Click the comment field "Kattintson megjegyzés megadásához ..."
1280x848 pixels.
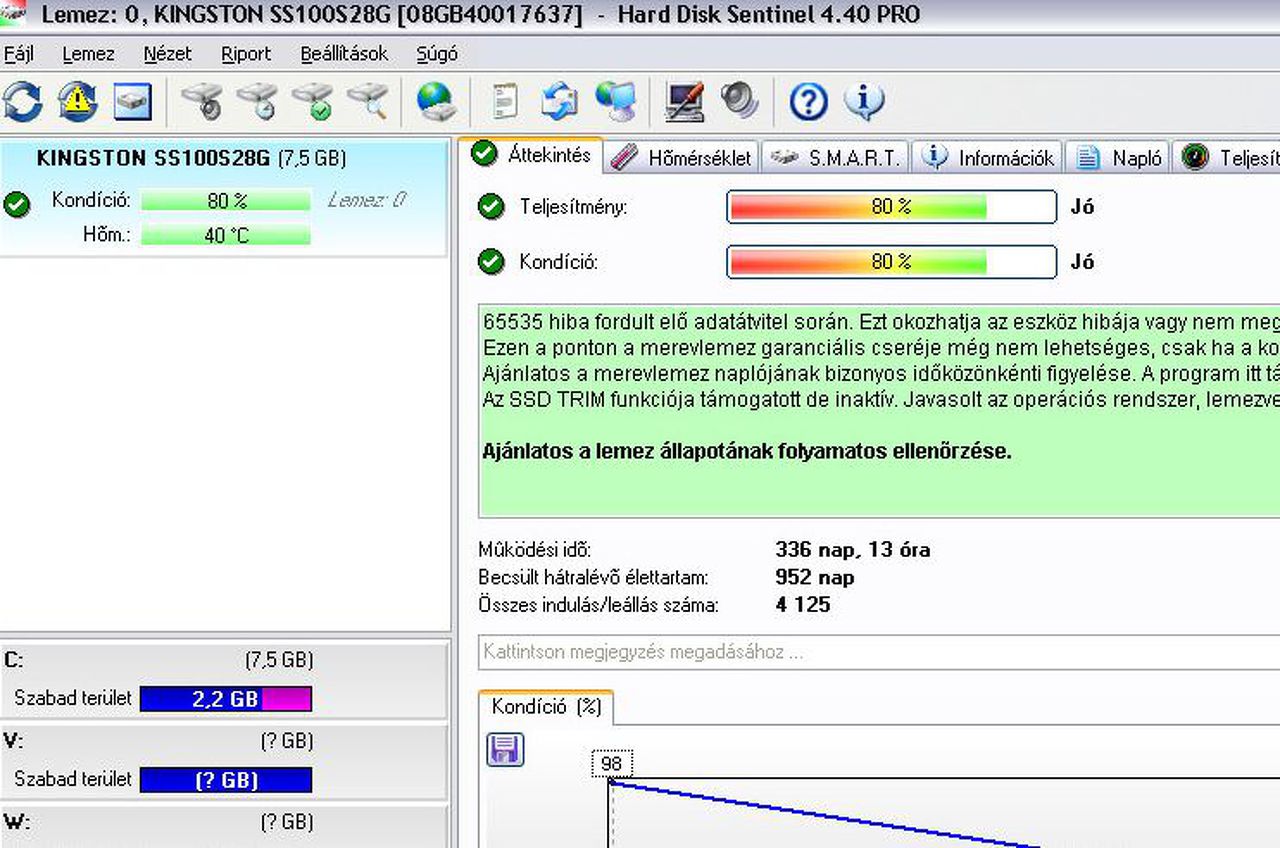pos(879,652)
